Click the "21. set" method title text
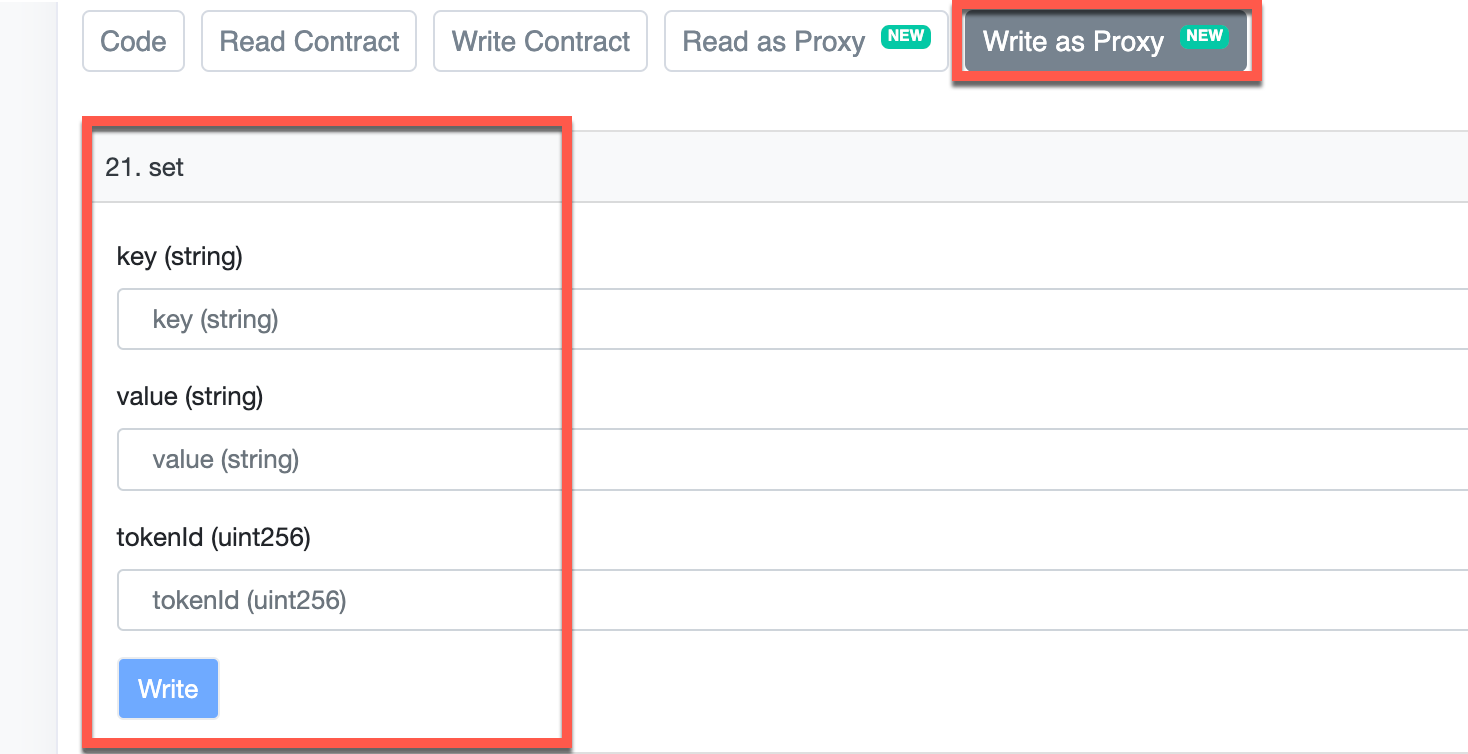Screen dimensions: 1468x754 [x=145, y=167]
